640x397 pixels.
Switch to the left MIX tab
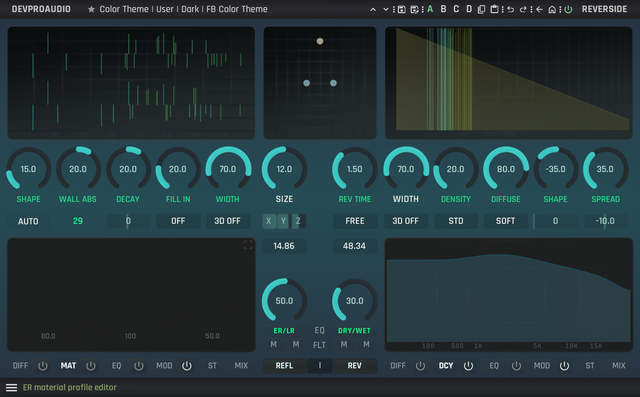click(x=241, y=366)
